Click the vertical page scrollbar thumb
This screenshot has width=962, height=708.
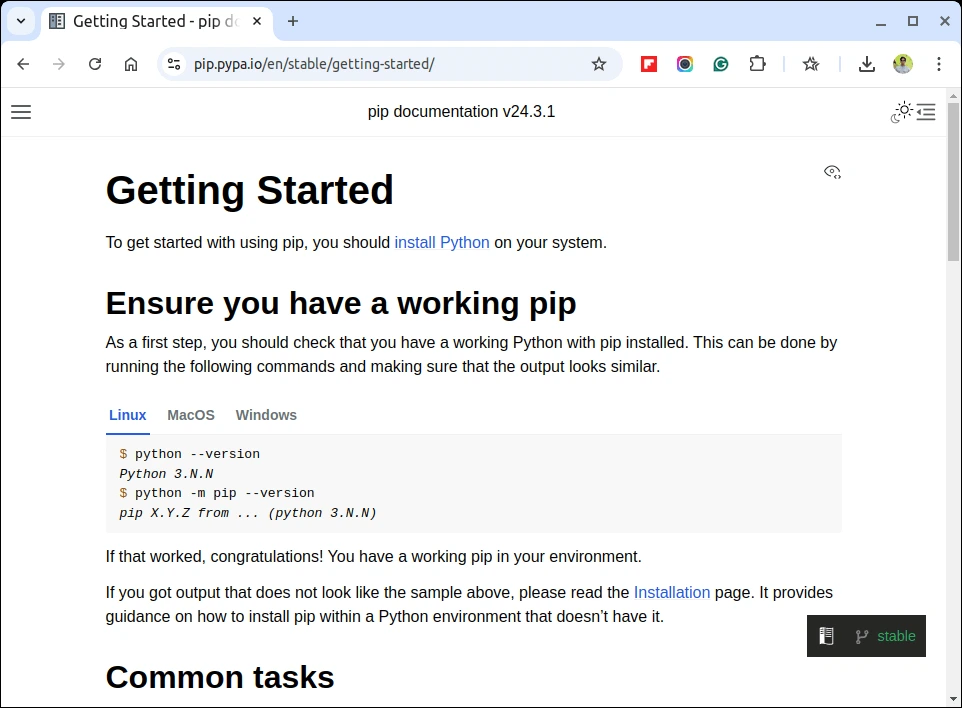pos(953,182)
